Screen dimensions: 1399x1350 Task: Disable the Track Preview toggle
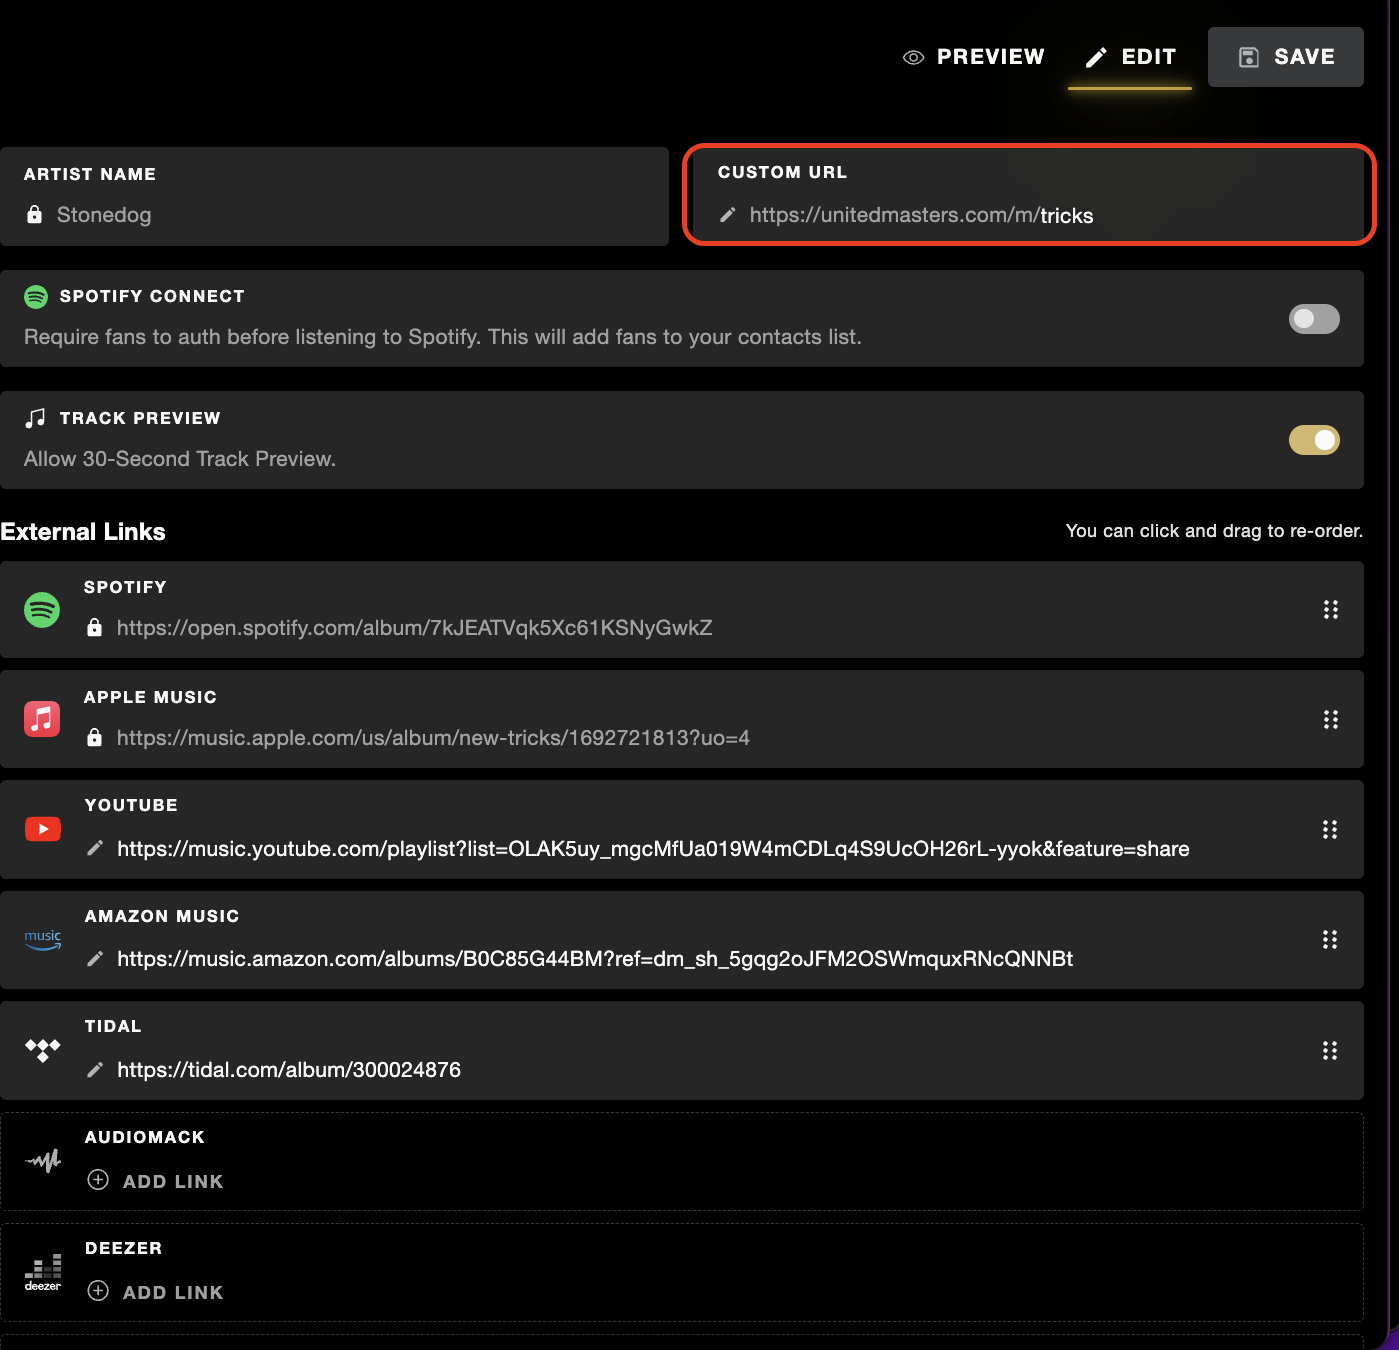click(1314, 440)
